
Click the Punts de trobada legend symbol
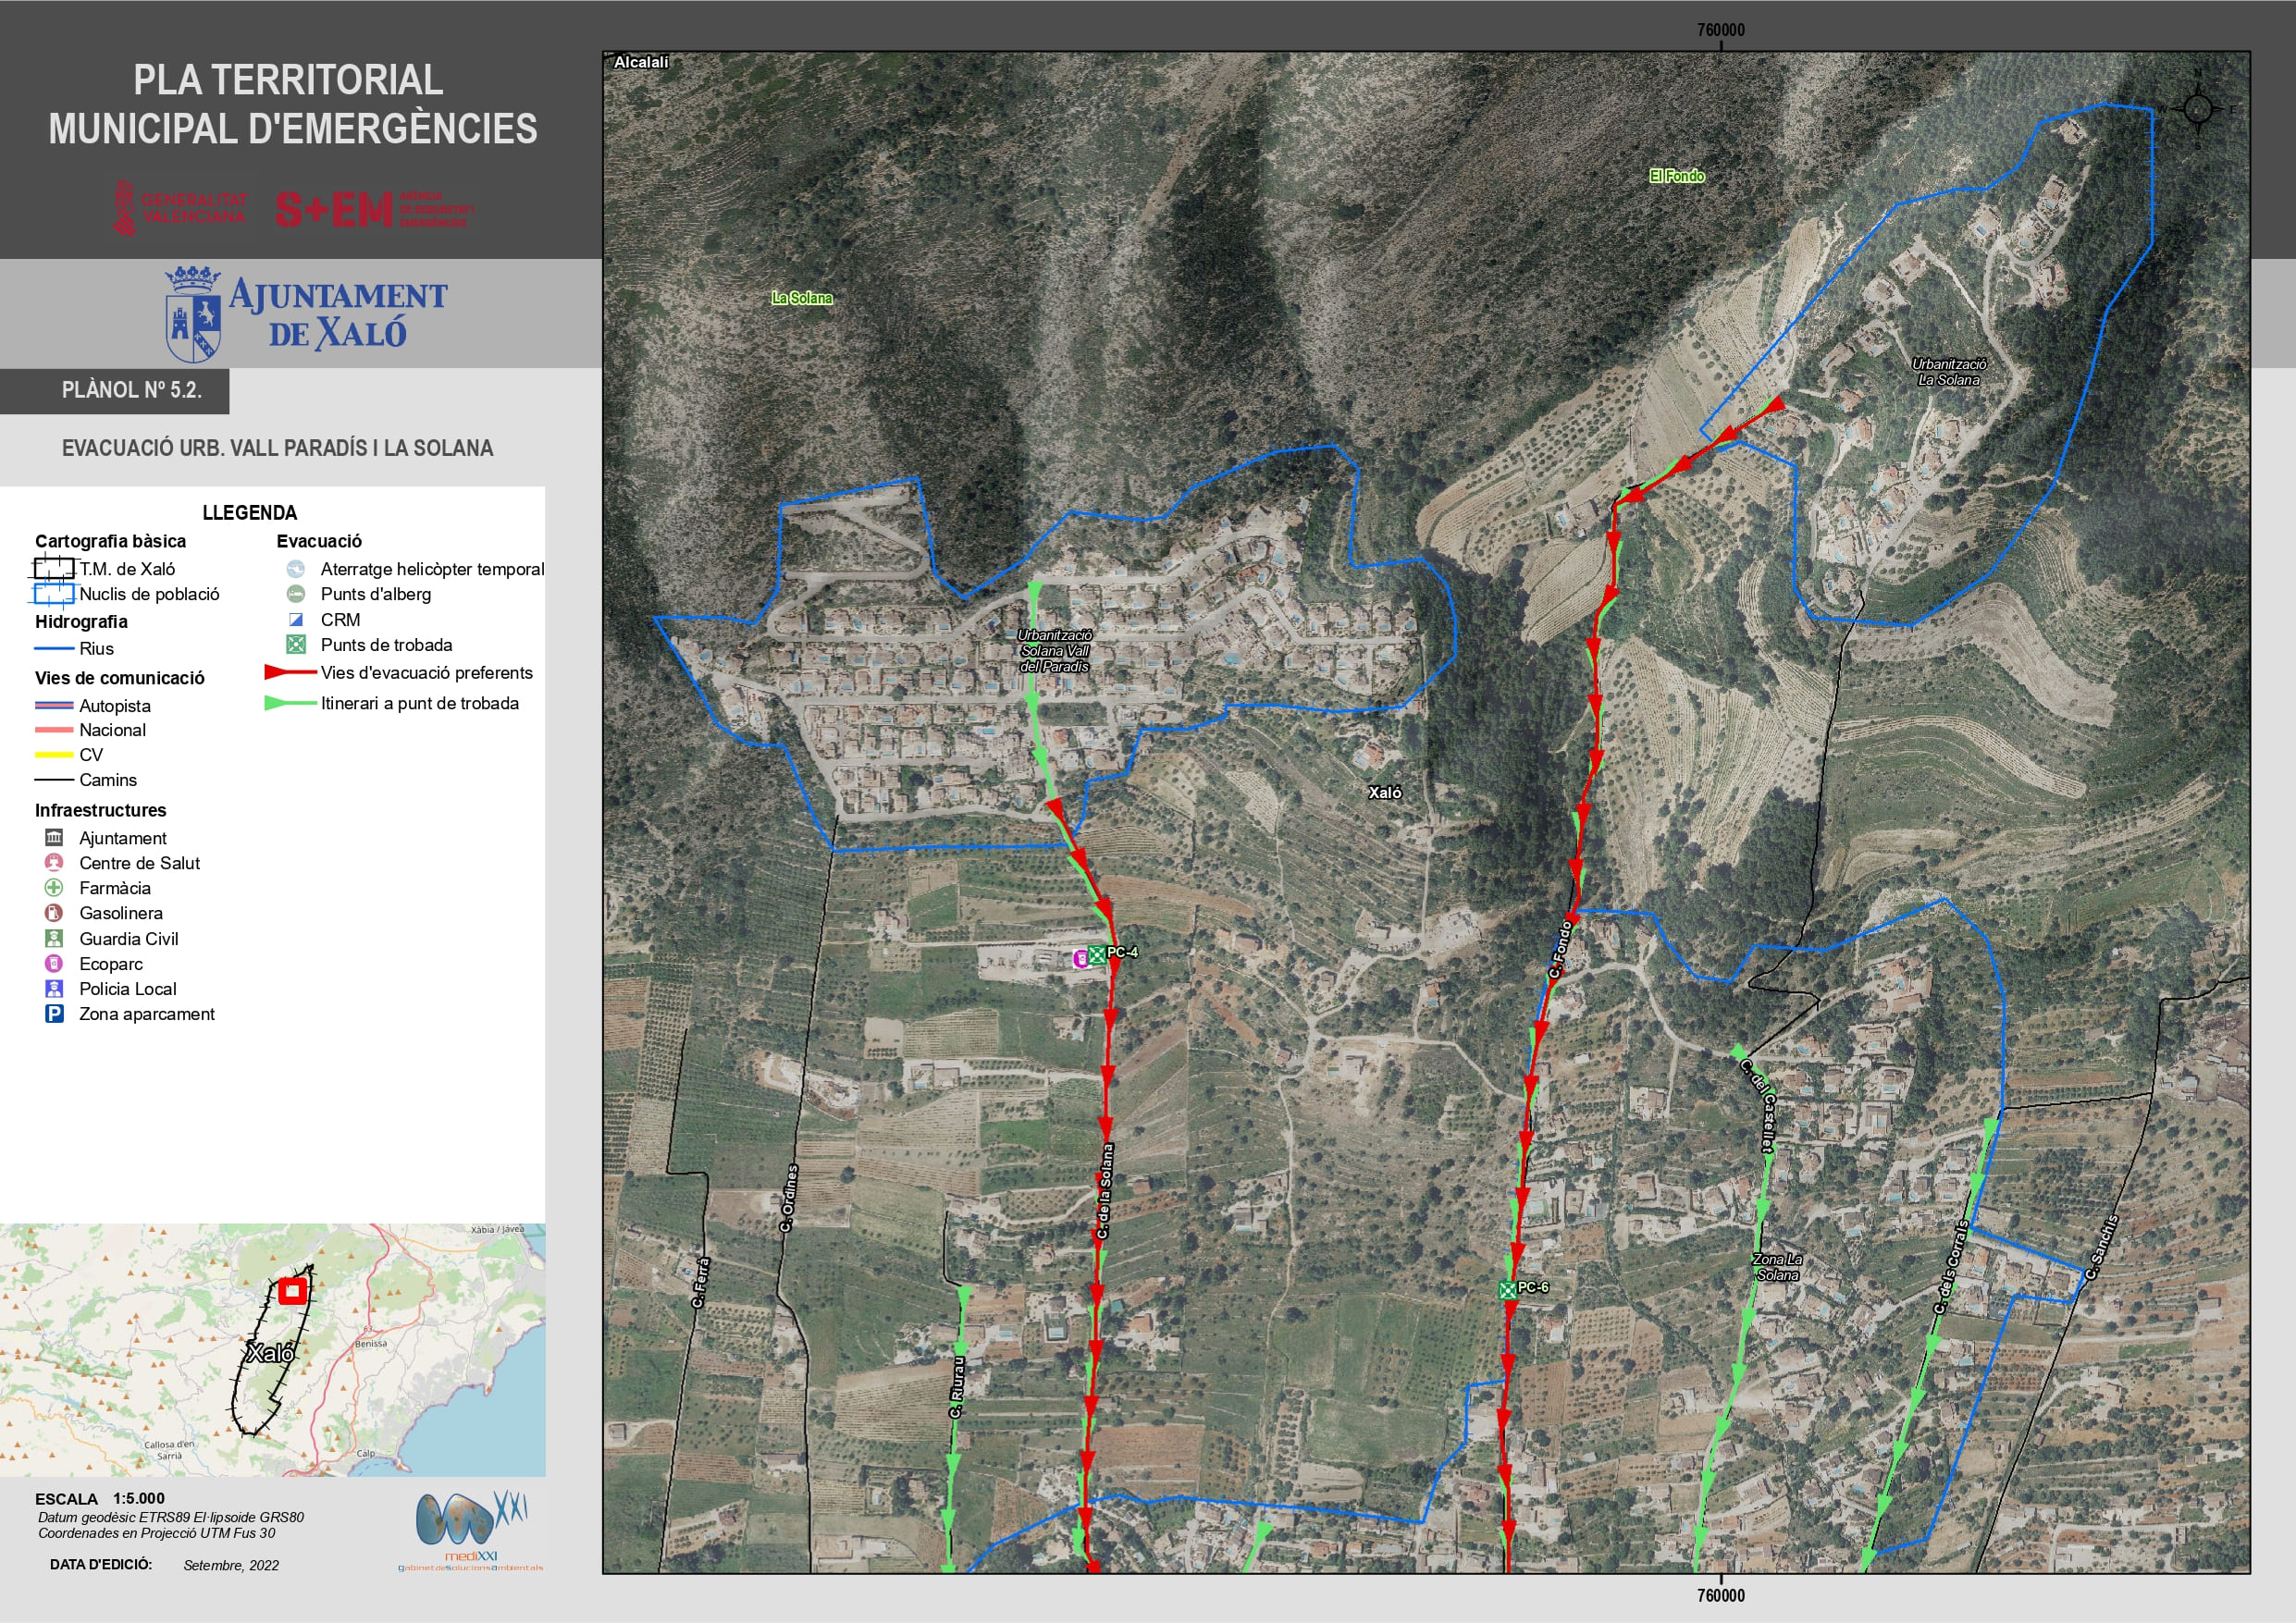point(296,645)
